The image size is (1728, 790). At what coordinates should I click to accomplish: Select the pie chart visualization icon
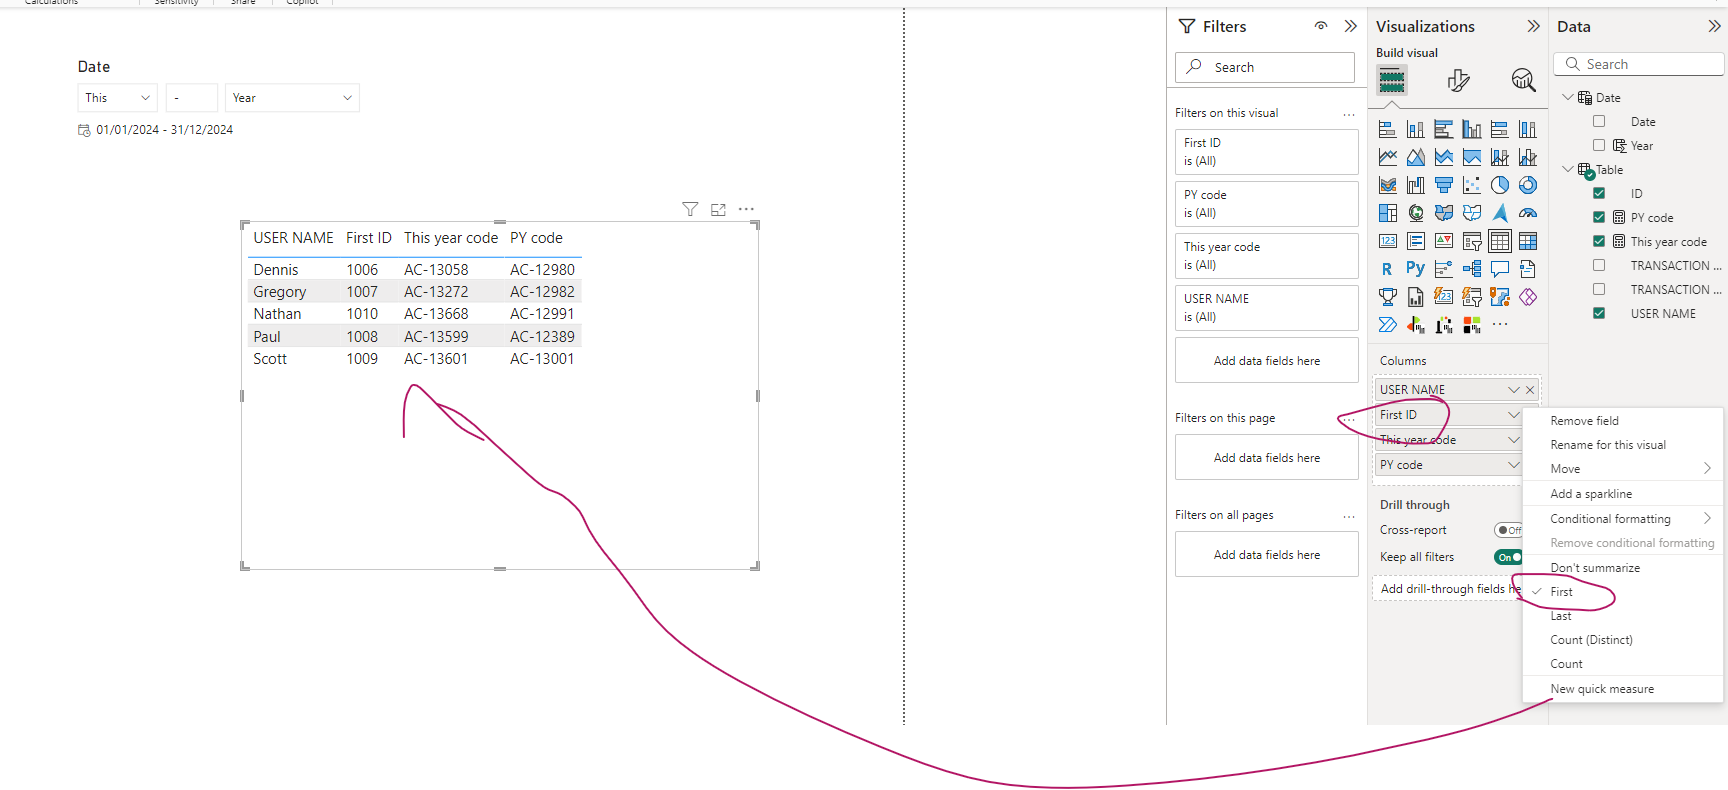click(1499, 185)
